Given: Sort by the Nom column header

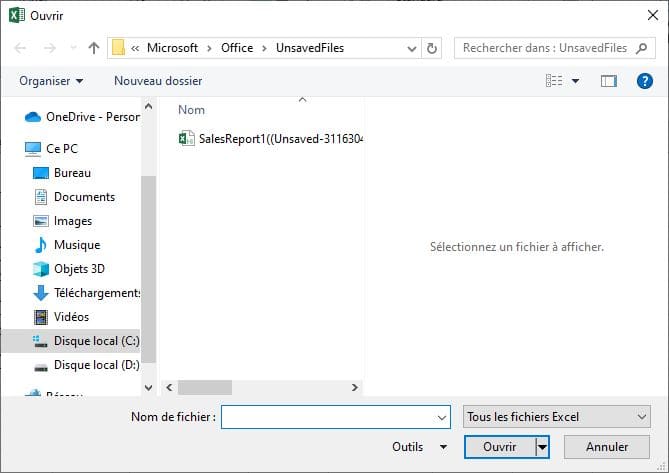Looking at the screenshot, I should pyautogui.click(x=191, y=110).
